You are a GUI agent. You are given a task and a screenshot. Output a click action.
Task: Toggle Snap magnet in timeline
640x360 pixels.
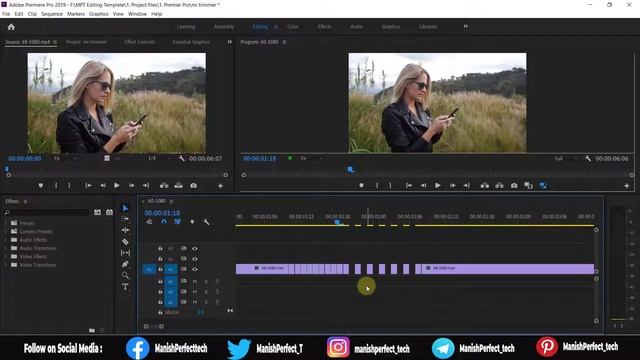pos(164,222)
